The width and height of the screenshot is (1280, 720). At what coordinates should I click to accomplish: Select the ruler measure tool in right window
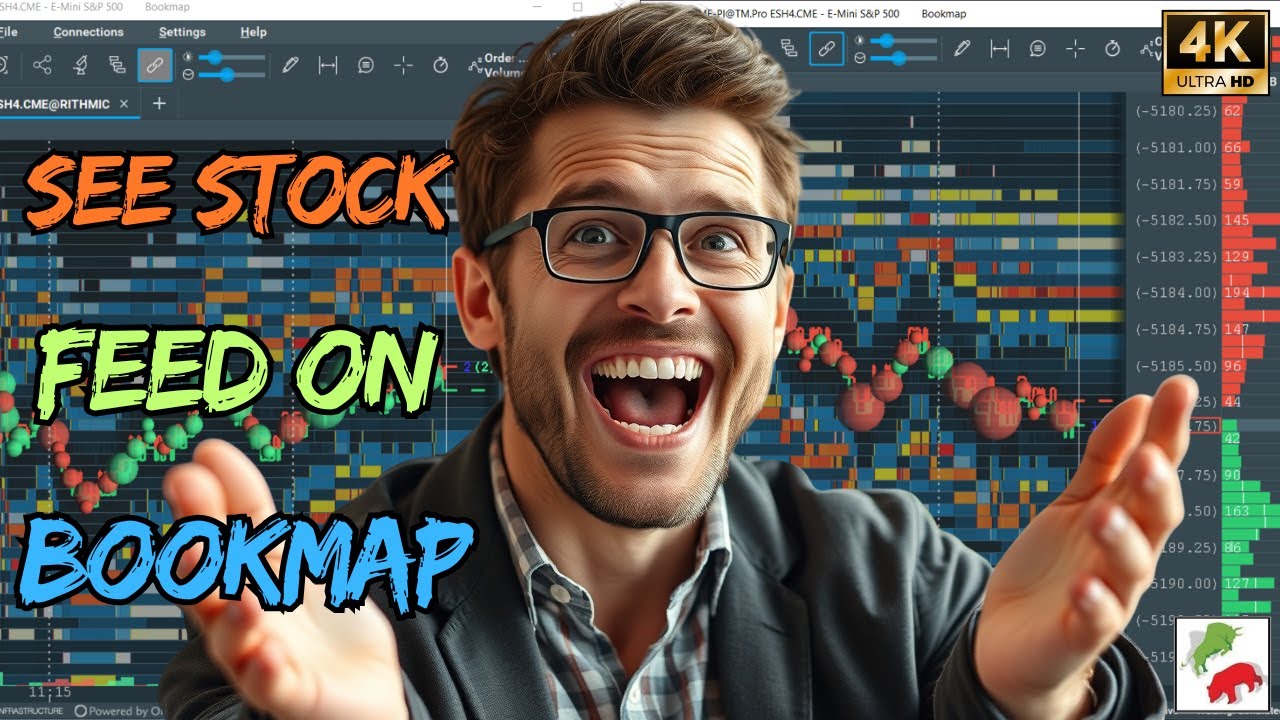[x=999, y=48]
